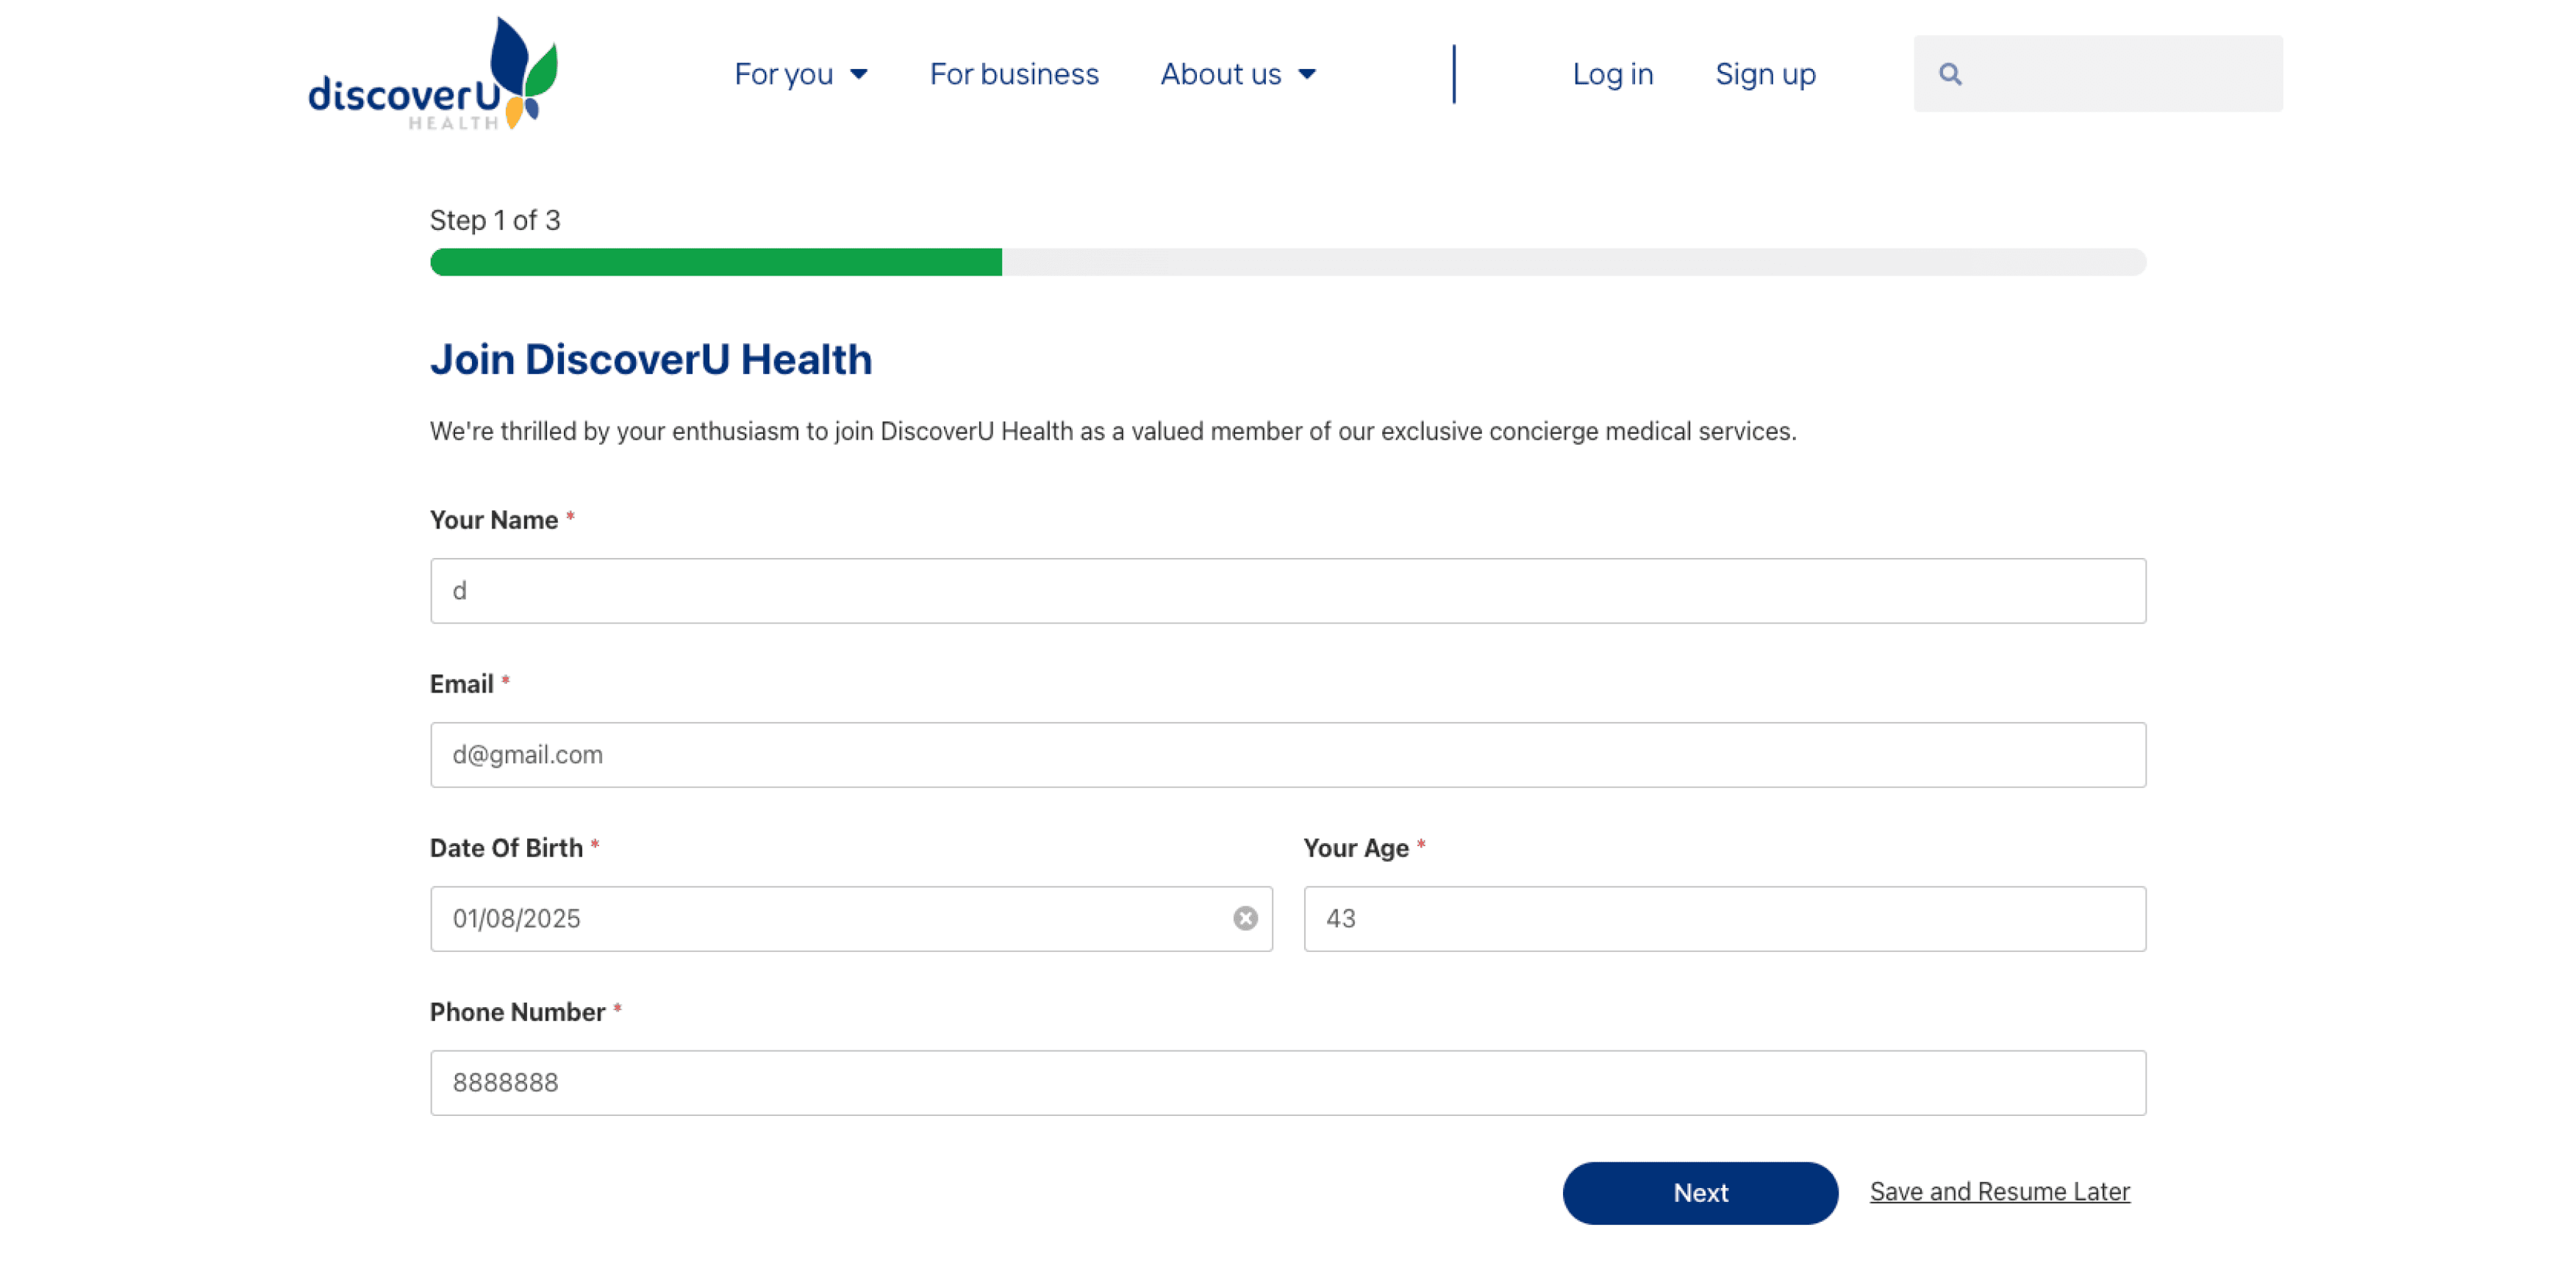Image resolution: width=2576 pixels, height=1288 pixels.
Task: Open the For you menu
Action: pyautogui.click(x=784, y=74)
